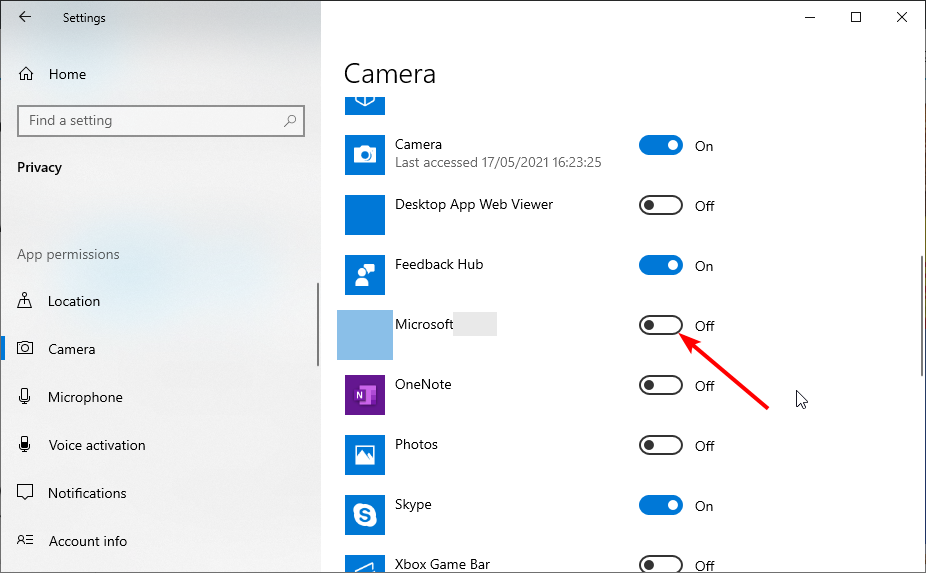Click the back arrow in Settings
926x573 pixels.
pos(25,17)
